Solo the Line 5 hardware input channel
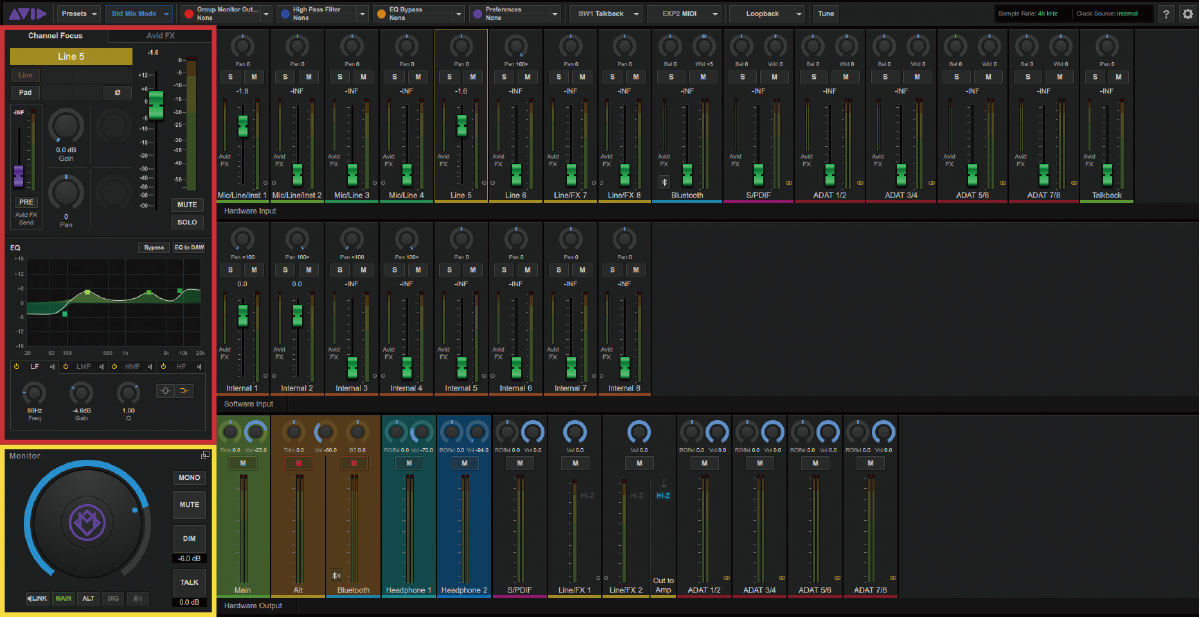This screenshot has height=618, width=1200. [449, 76]
